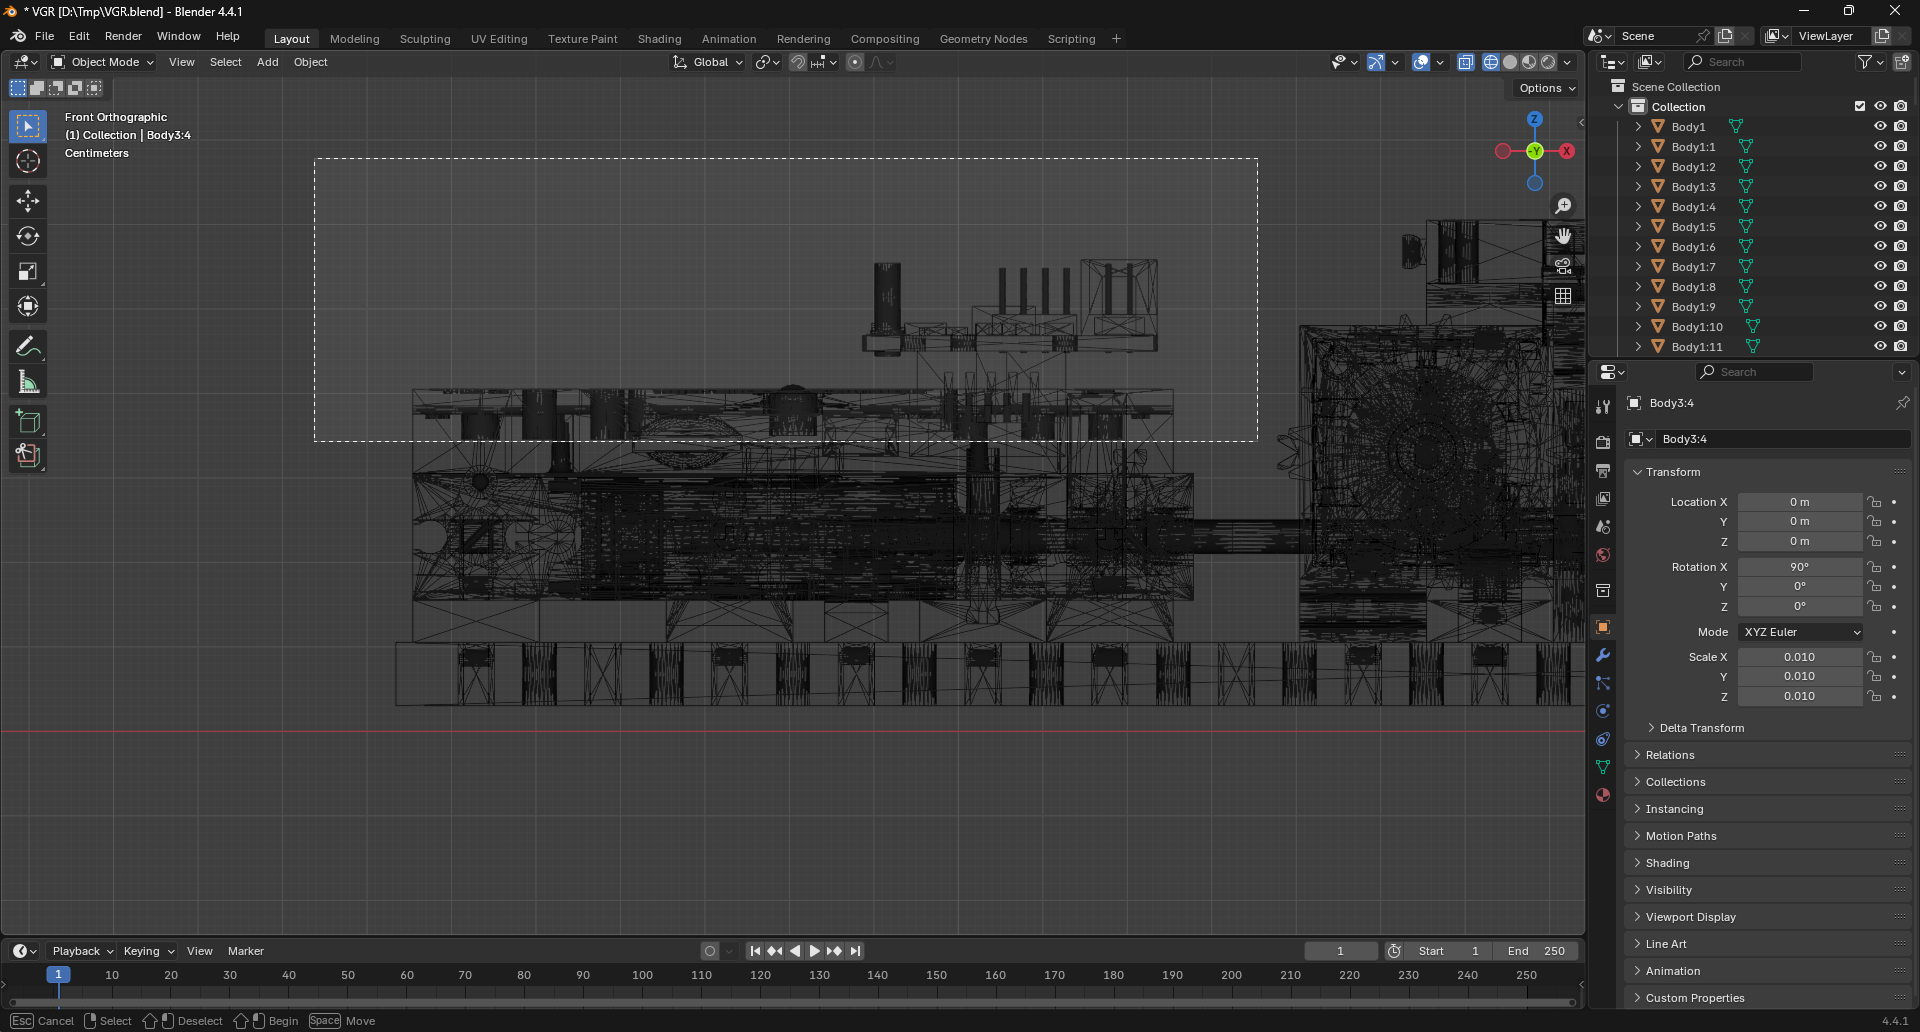This screenshot has height=1032, width=1920.
Task: Activate the Annotate tool
Action: (x=28, y=347)
